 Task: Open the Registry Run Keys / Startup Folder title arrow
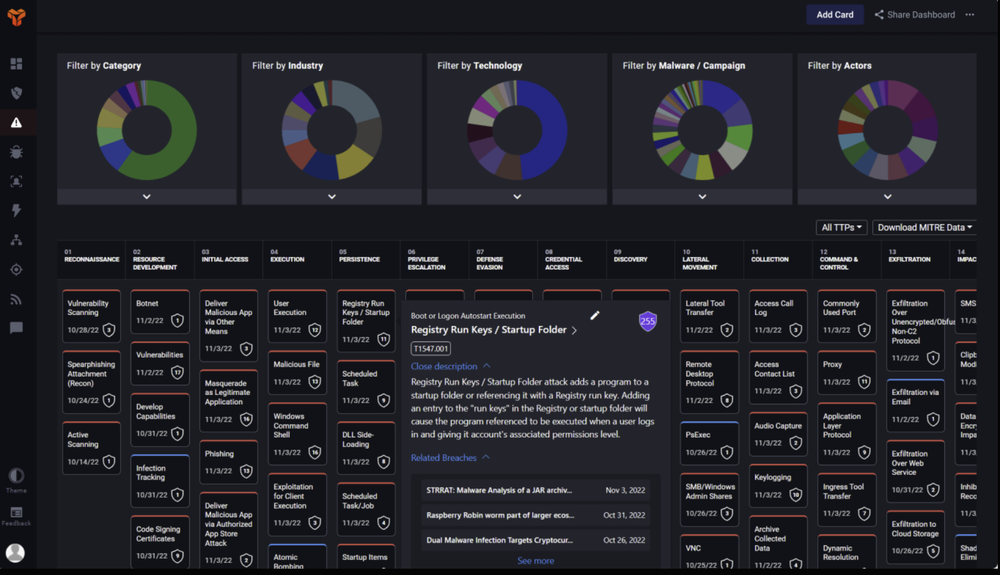click(x=574, y=330)
